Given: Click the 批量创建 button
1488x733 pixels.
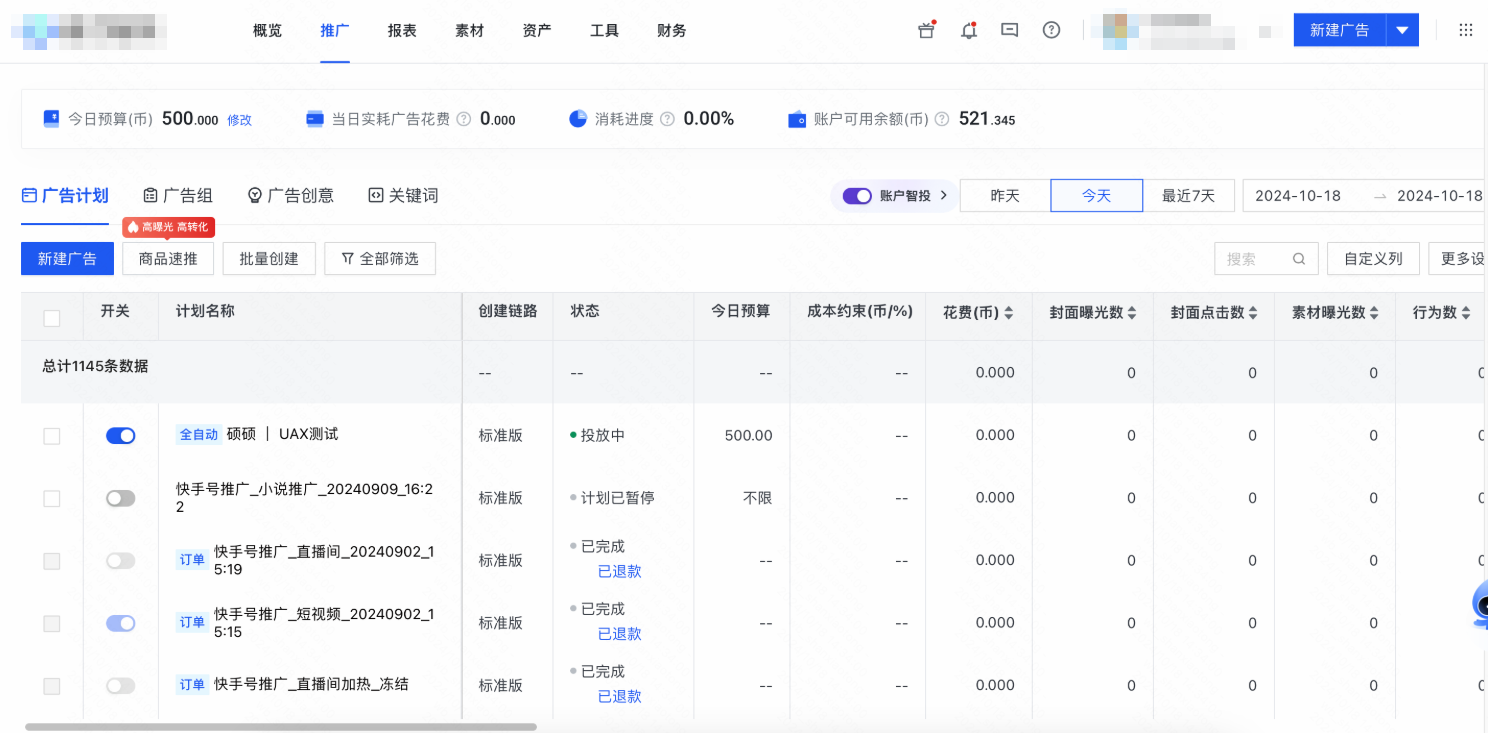Looking at the screenshot, I should point(268,258).
